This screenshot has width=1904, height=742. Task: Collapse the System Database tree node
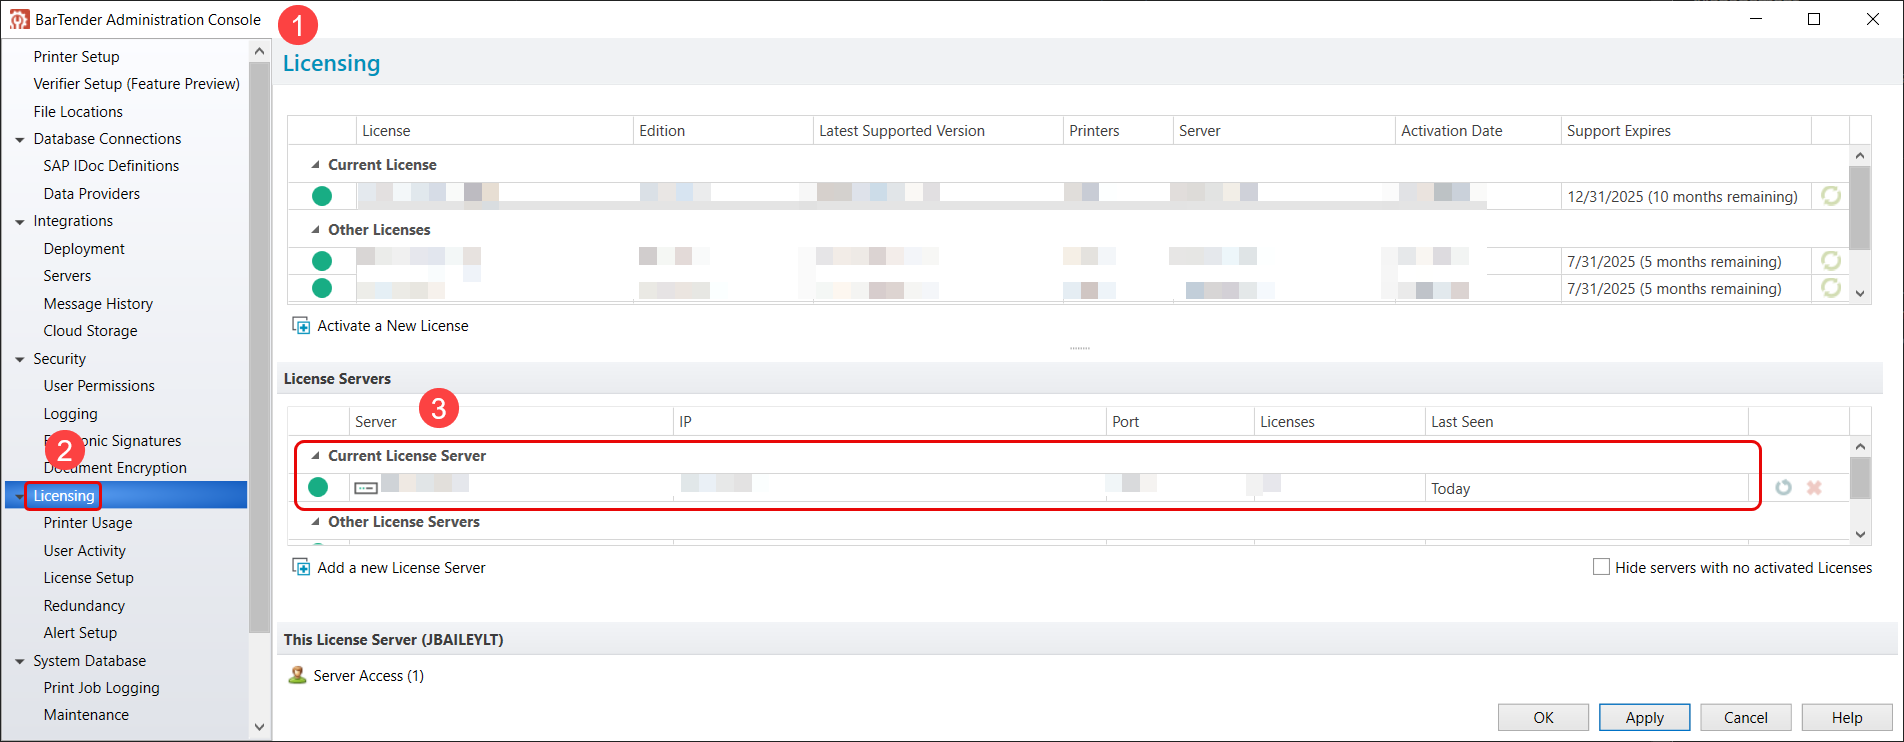(x=19, y=662)
